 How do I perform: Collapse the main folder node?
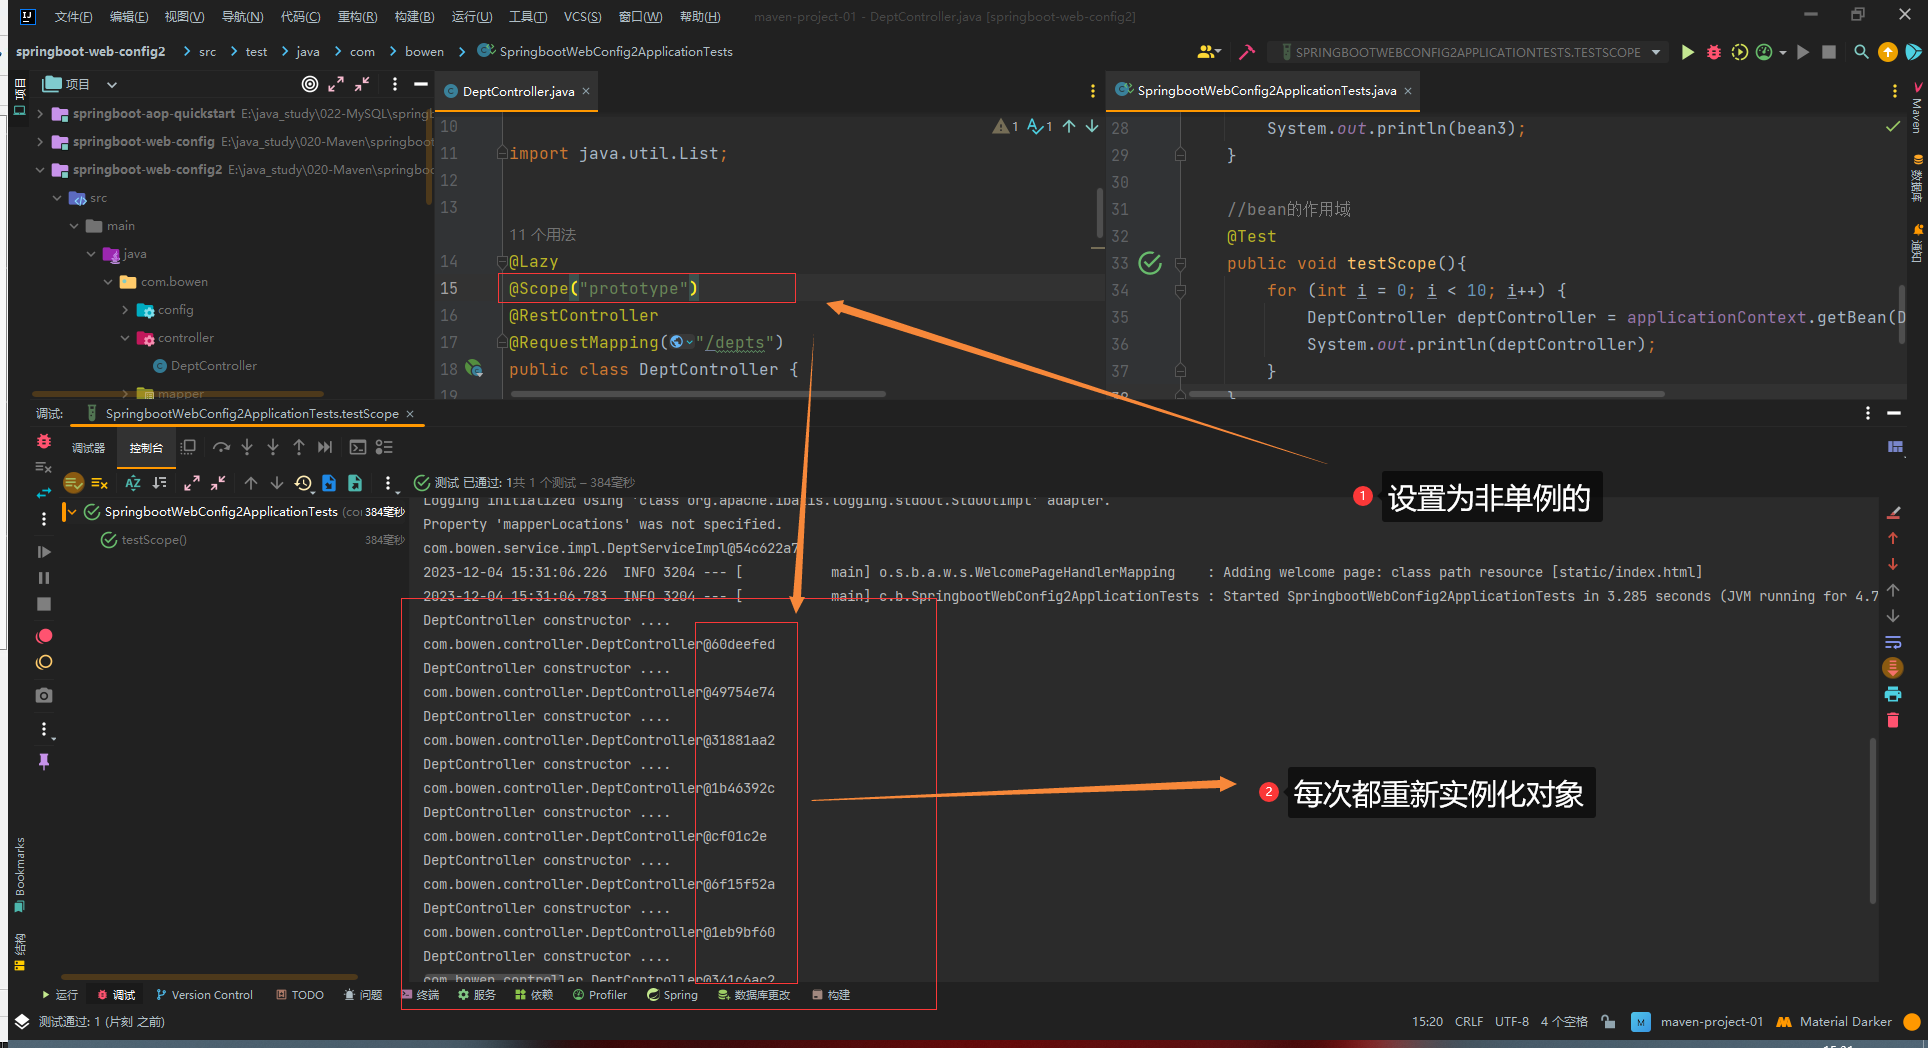point(74,226)
